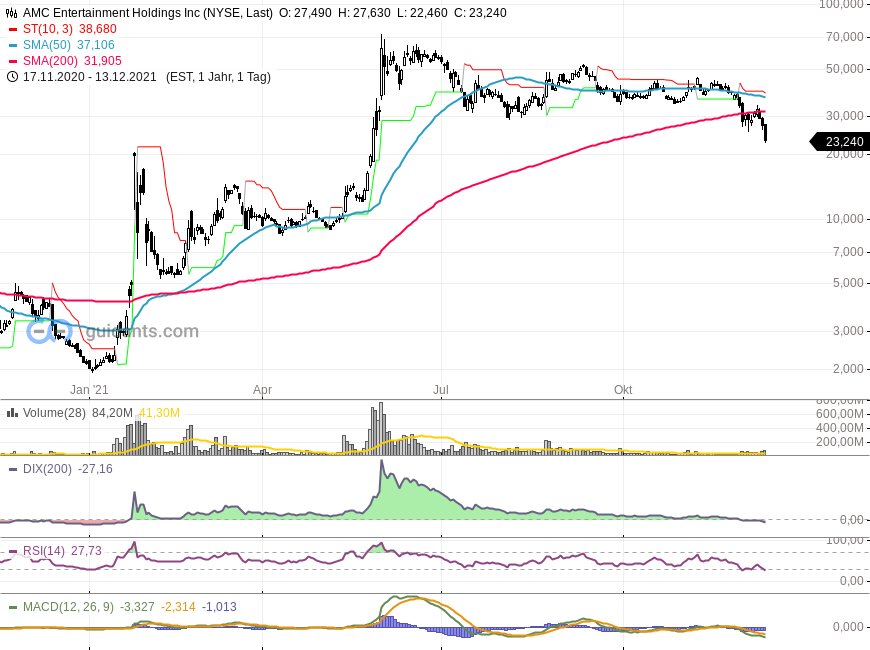Click the 3,000 price axis label
Screen dimensions: 870x650
click(x=848, y=331)
